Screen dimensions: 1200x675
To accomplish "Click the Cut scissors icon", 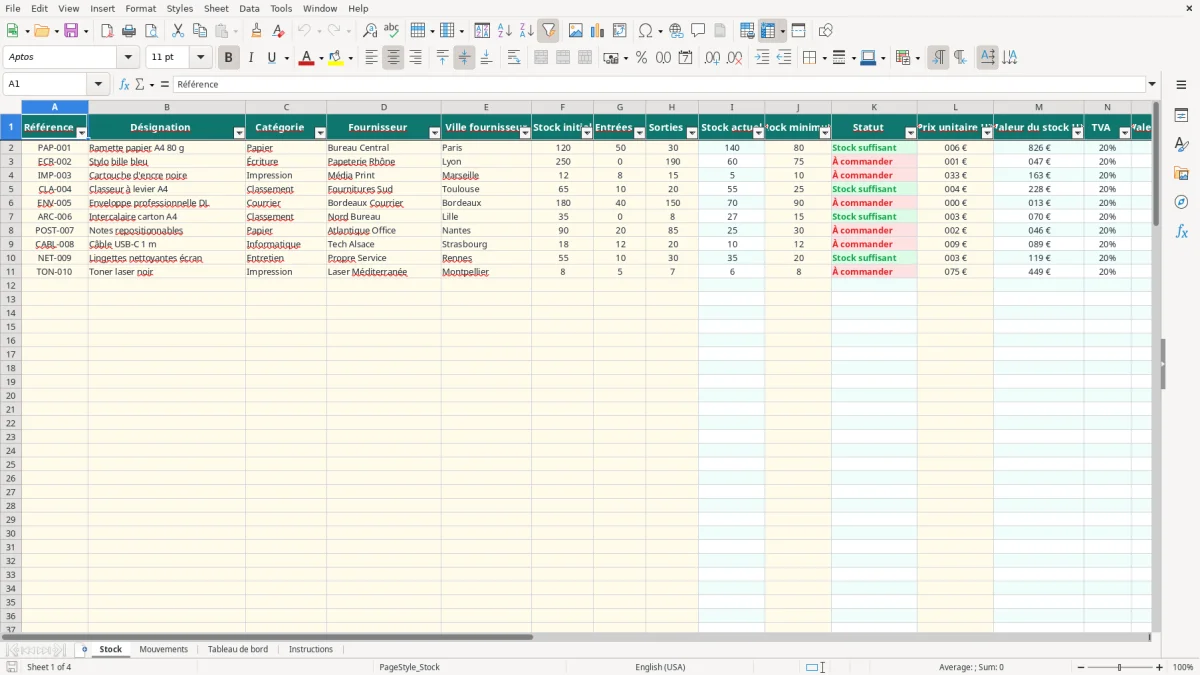I will click(x=177, y=31).
